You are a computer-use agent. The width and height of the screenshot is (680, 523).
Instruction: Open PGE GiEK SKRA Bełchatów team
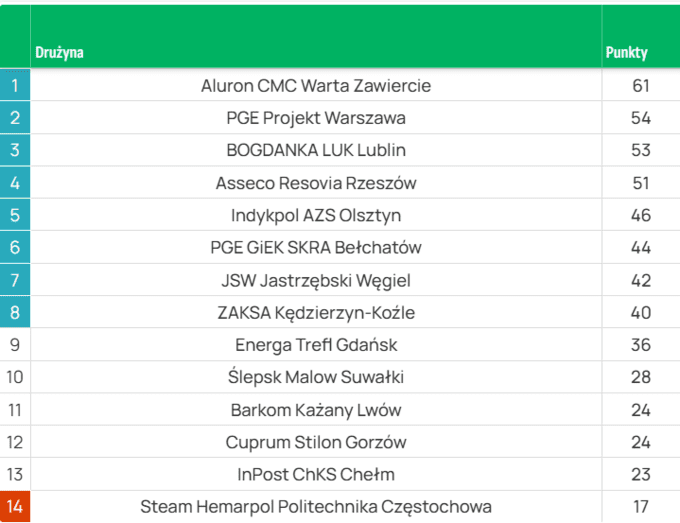pyautogui.click(x=316, y=248)
